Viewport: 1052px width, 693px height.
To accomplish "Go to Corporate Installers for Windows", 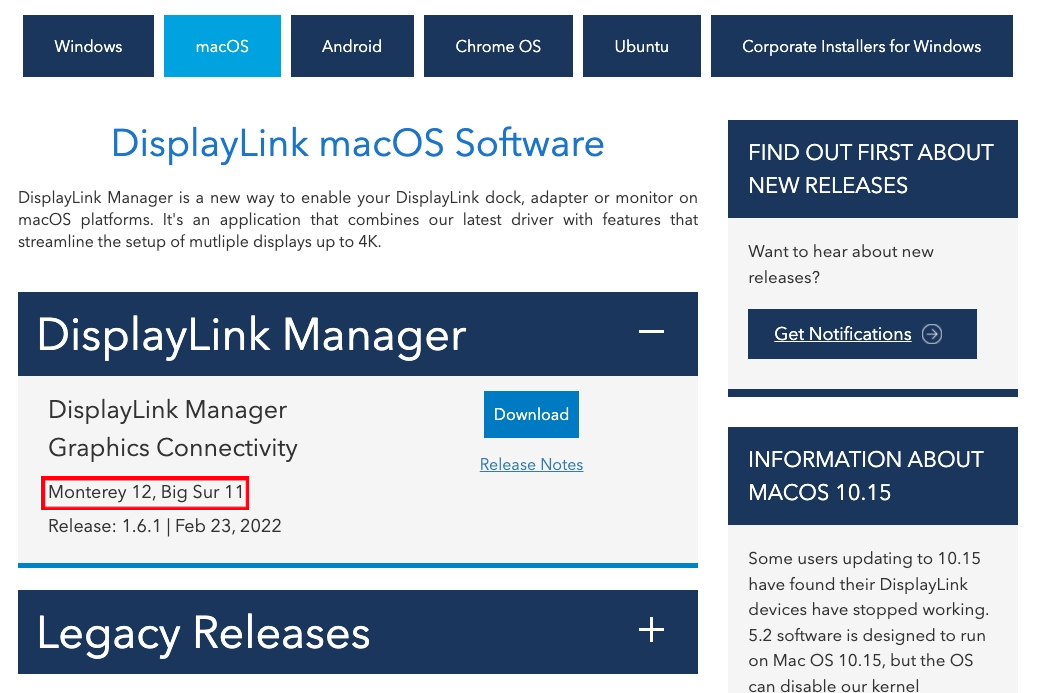I will 861,46.
